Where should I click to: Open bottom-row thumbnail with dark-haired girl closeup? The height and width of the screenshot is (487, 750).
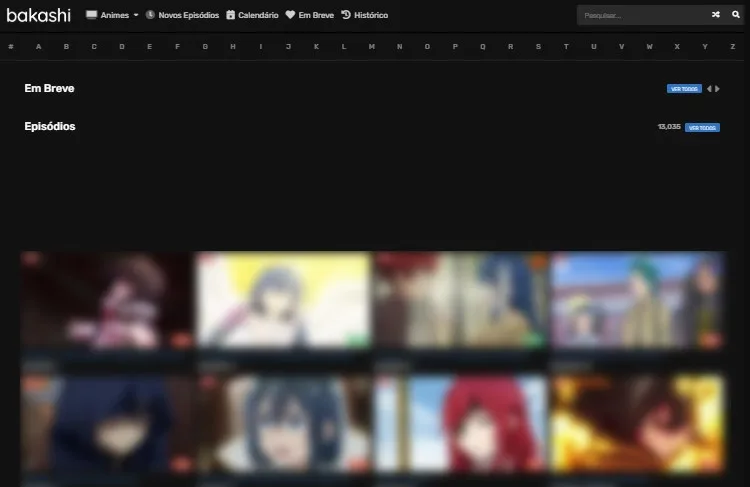(284, 424)
